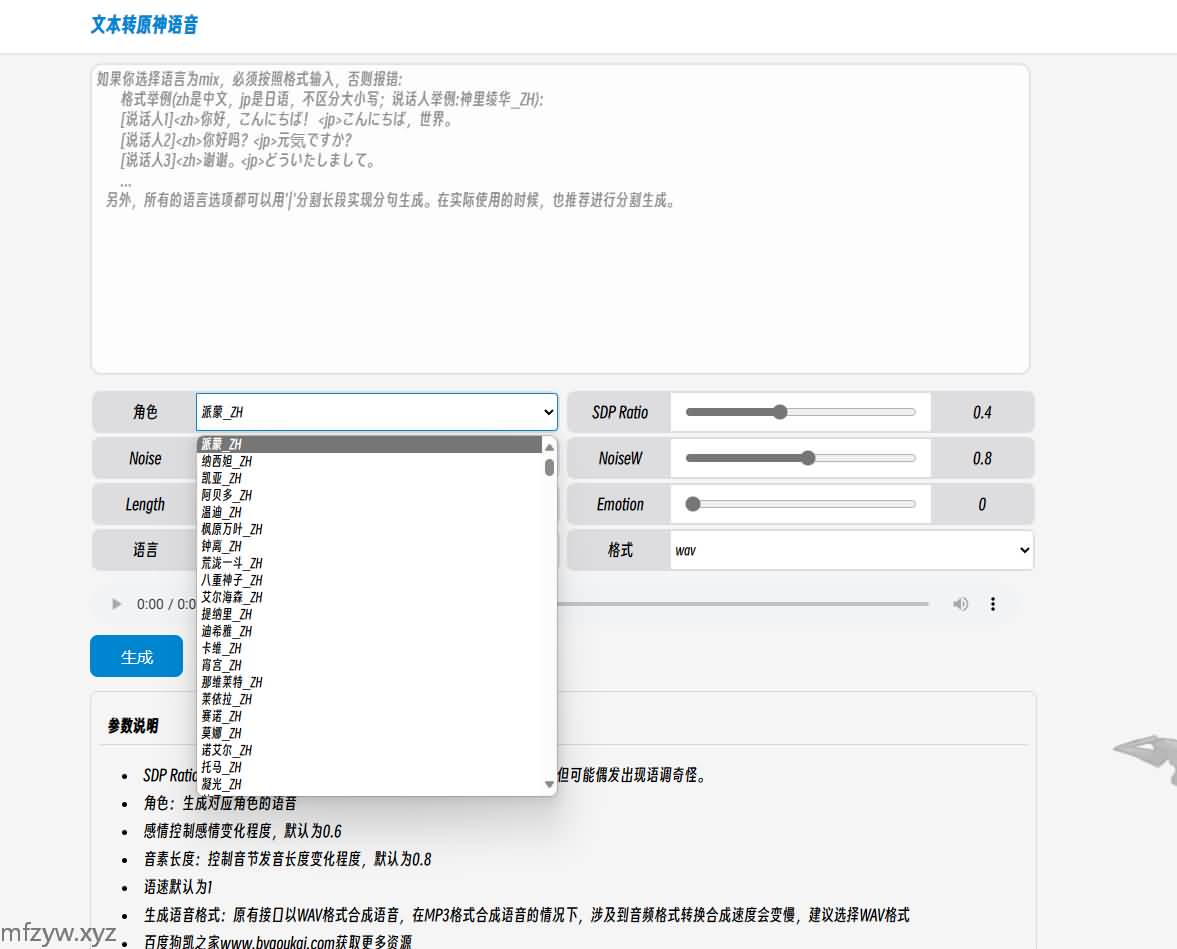Viewport: 1177px width, 949px height.
Task: Click the audio playback progress bar
Action: [x=742, y=604]
